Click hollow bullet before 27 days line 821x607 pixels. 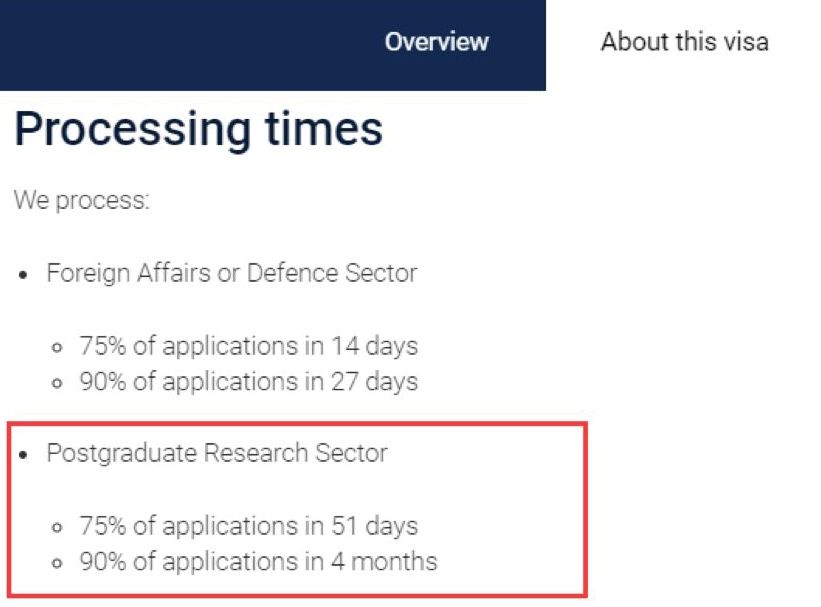click(x=57, y=383)
